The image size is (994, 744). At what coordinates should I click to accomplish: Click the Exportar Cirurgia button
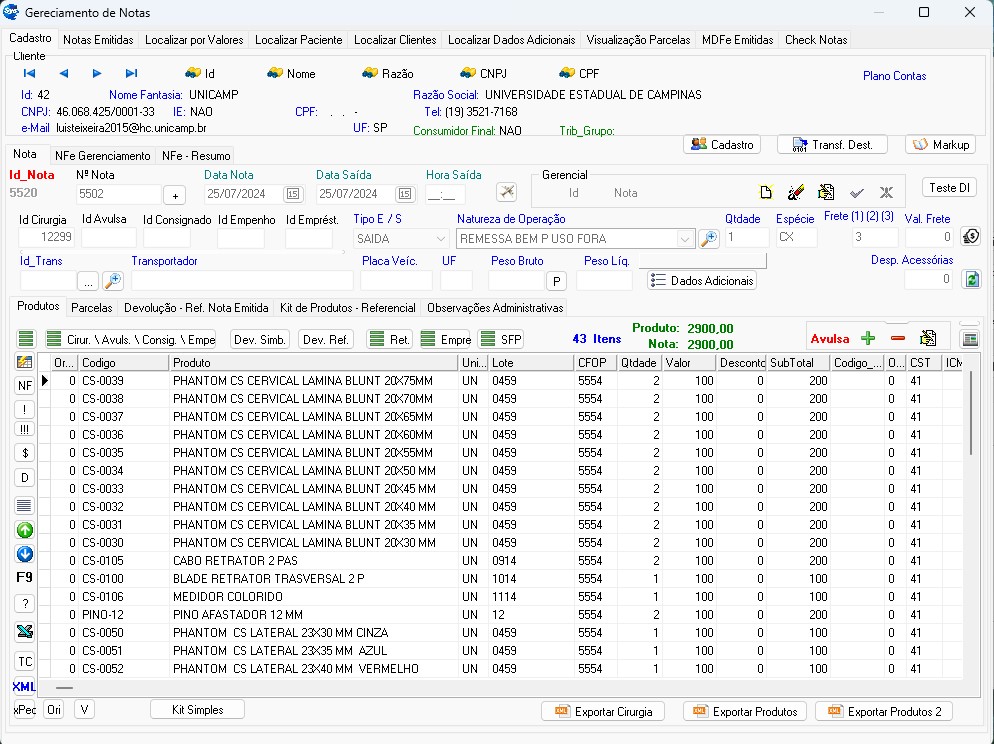point(603,711)
